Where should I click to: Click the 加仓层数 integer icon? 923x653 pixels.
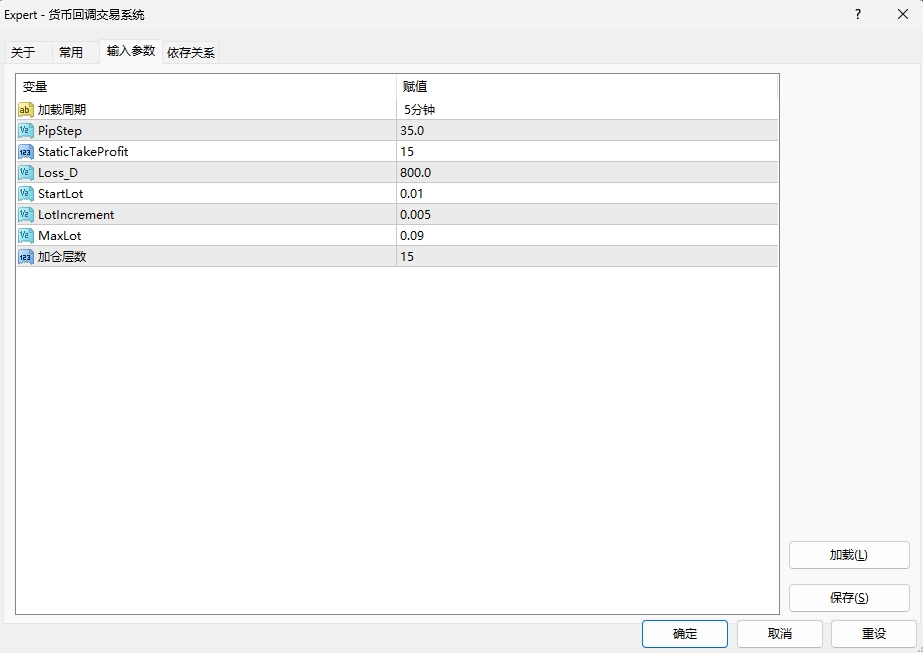coord(26,257)
